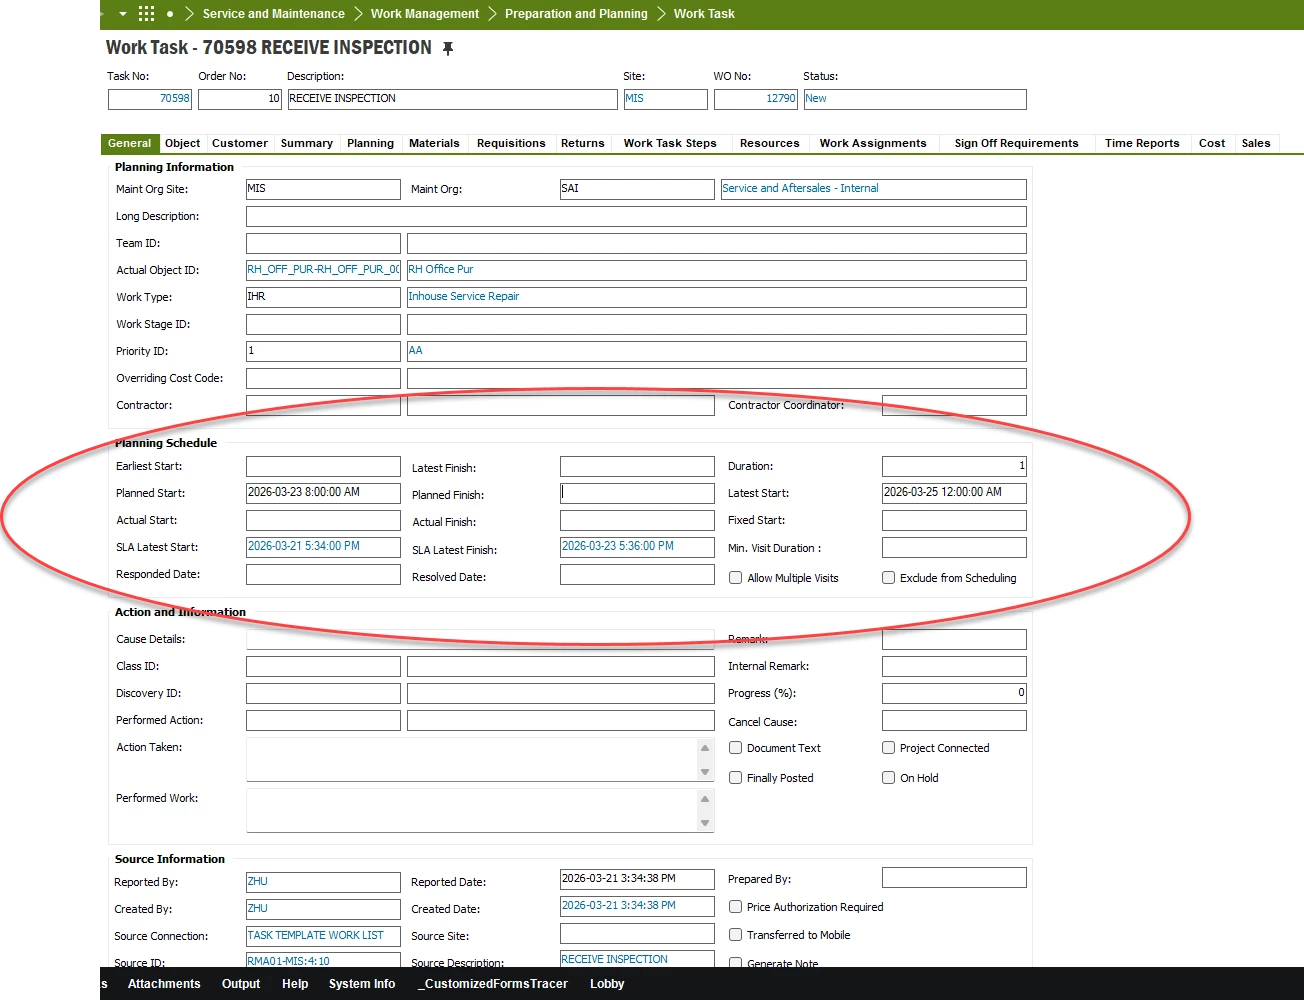
Task: Enable Allow Multiple Visits checkbox
Action: (x=736, y=578)
